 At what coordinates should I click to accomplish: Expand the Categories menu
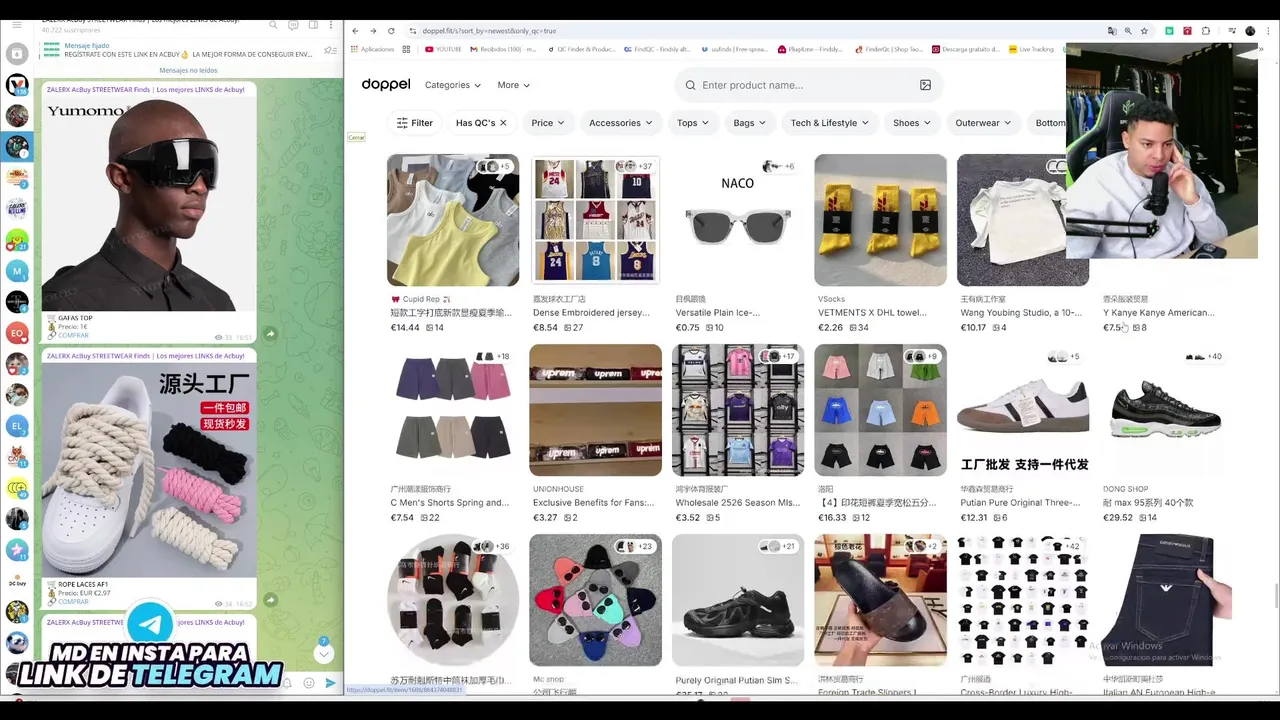click(x=453, y=85)
